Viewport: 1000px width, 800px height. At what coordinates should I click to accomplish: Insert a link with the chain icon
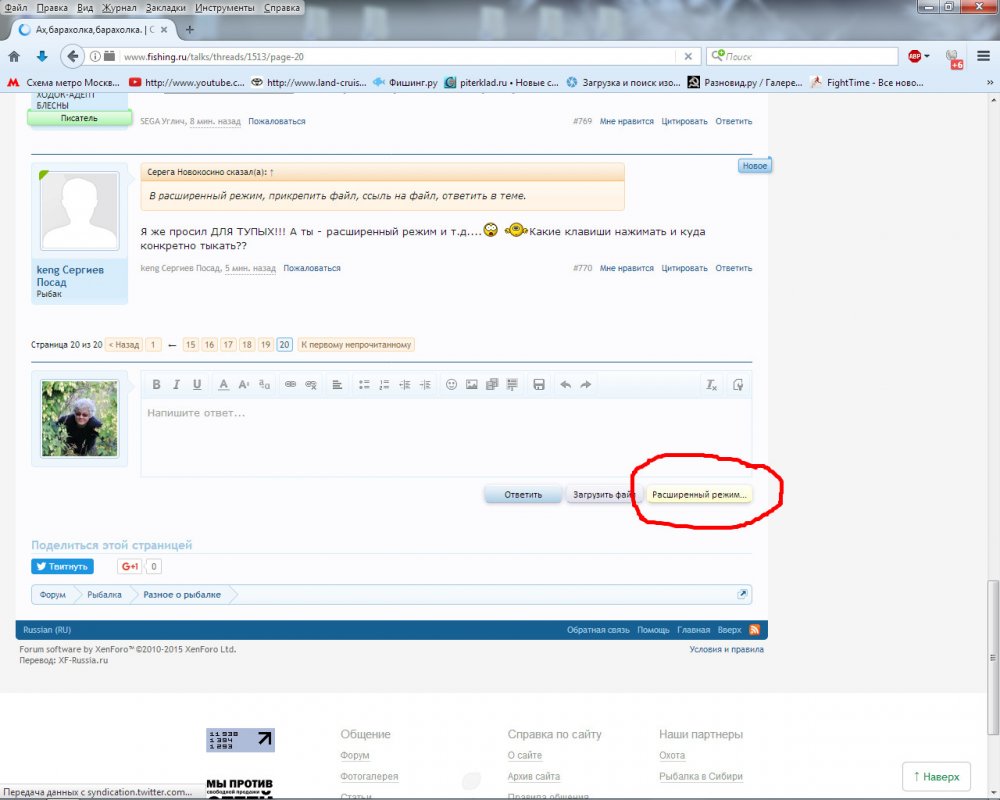point(291,385)
